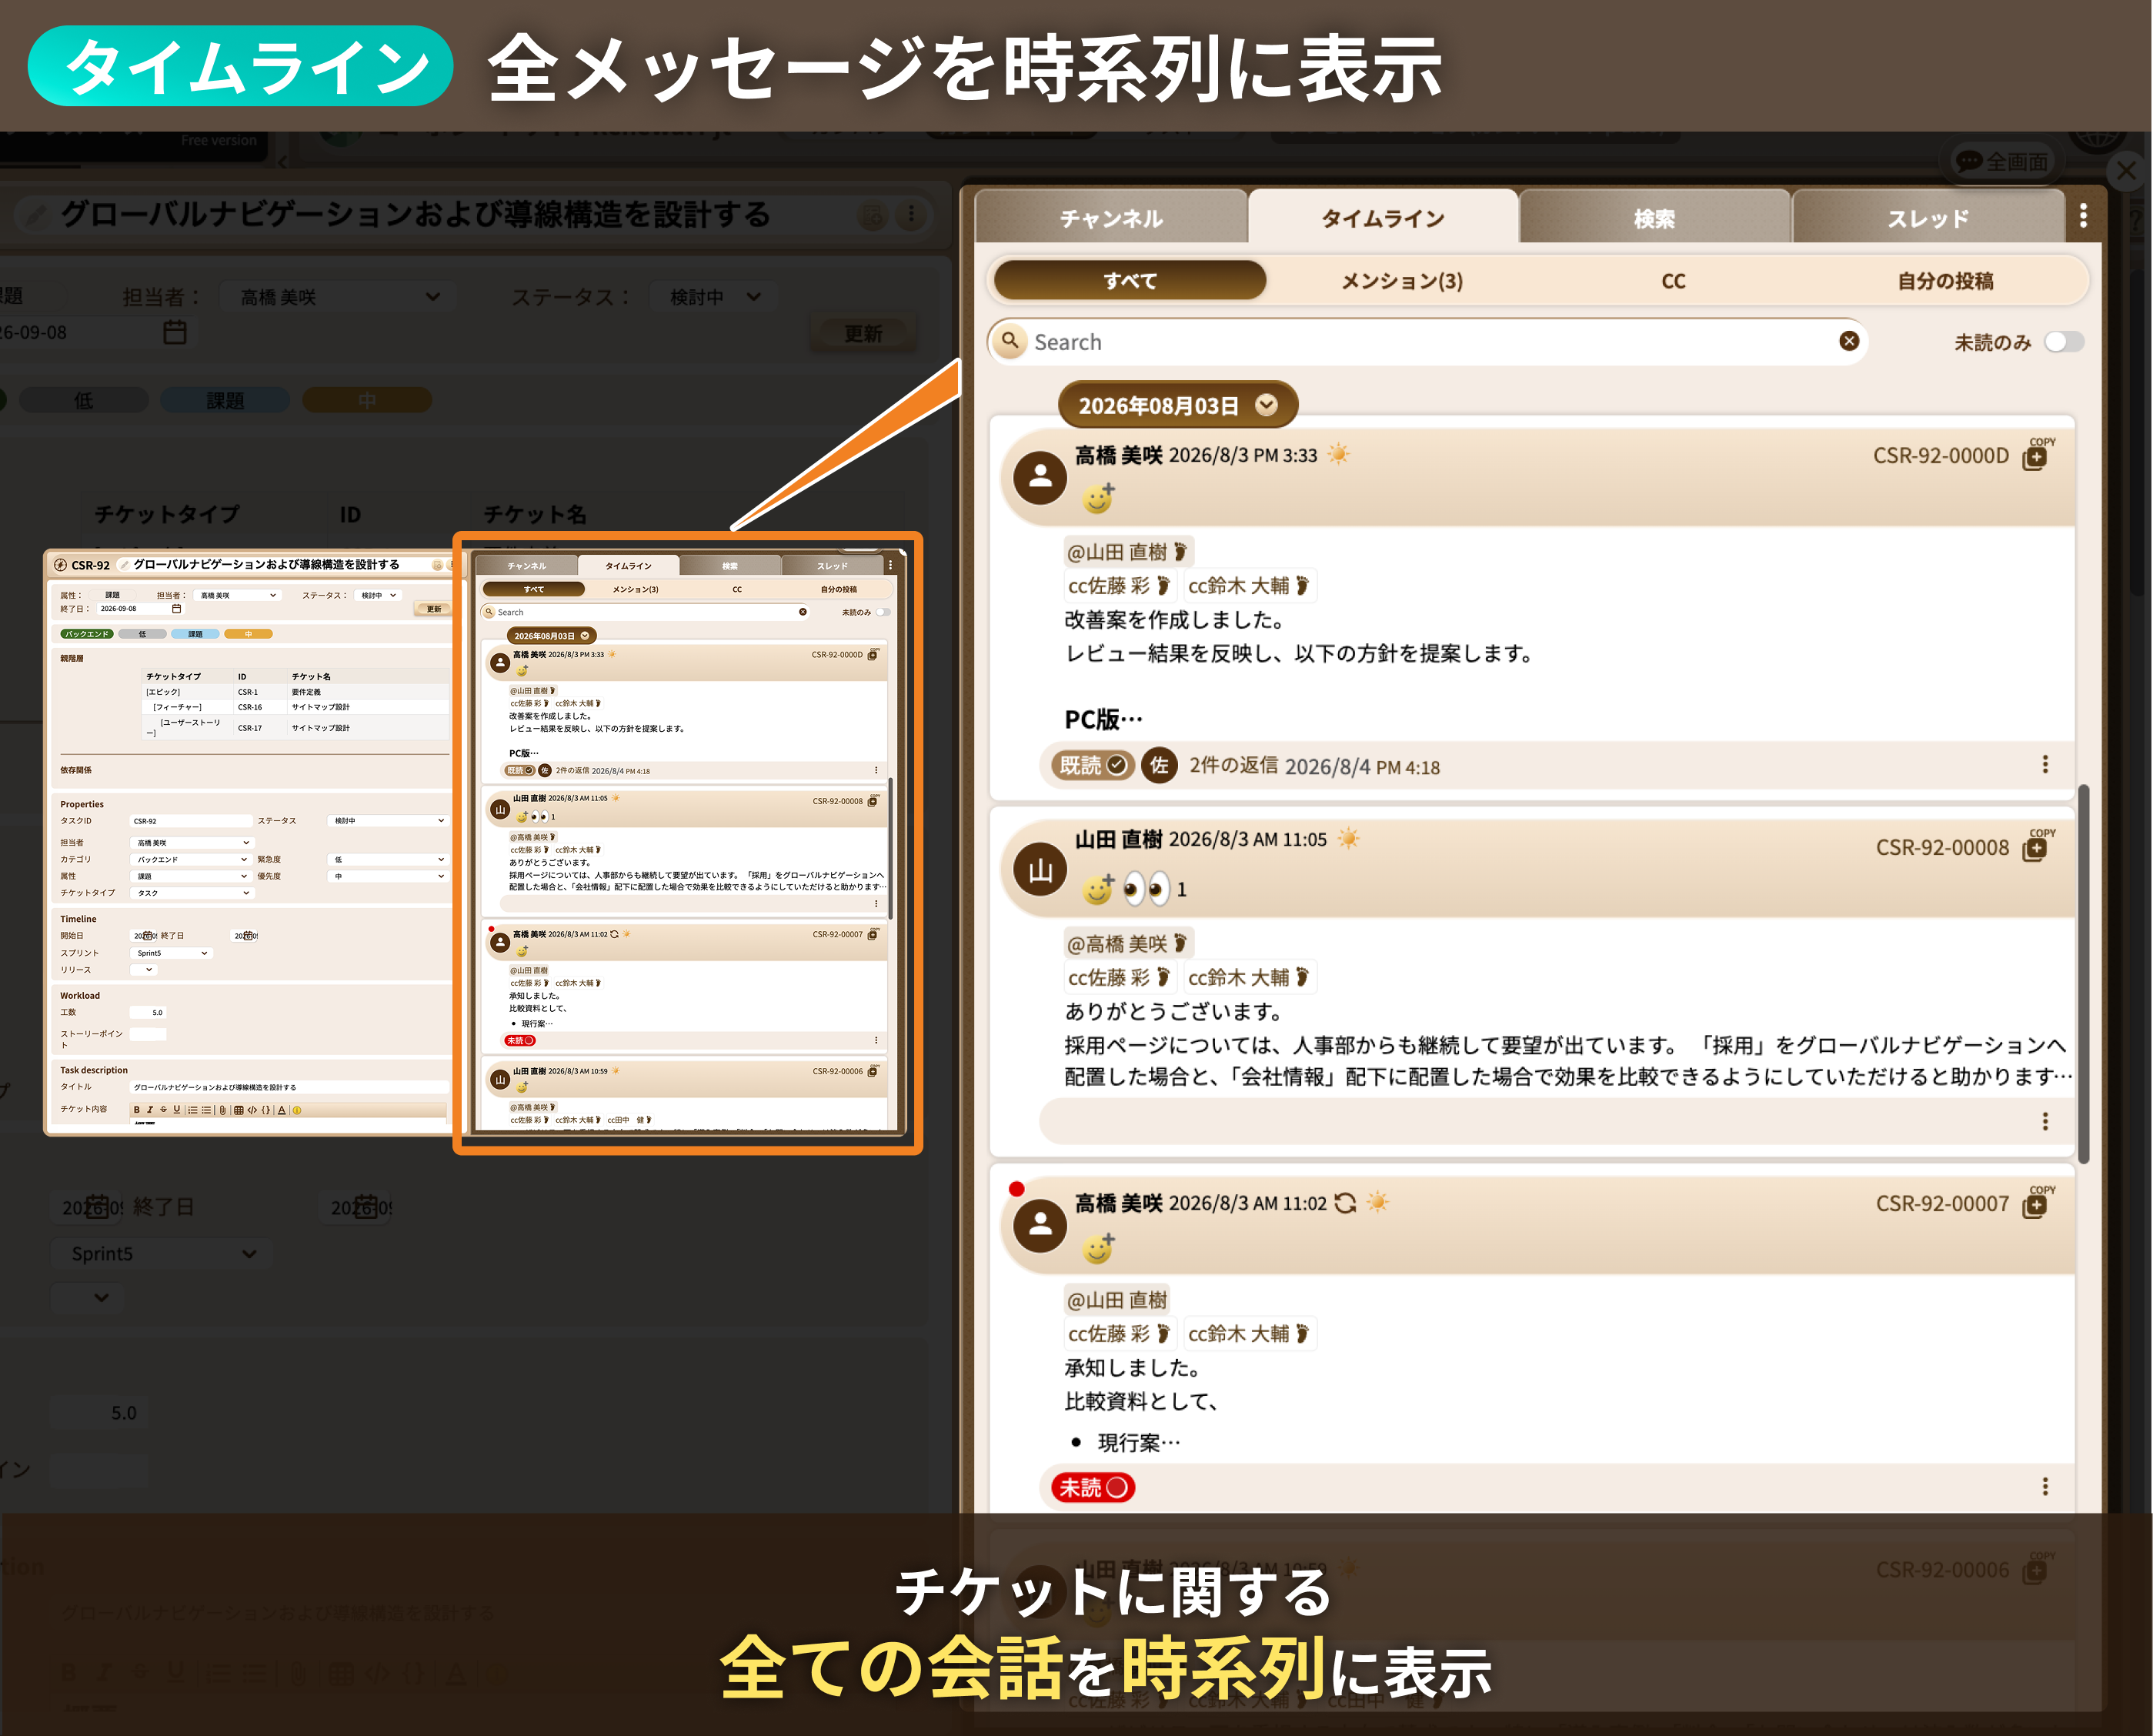The width and height of the screenshot is (2153, 1736).
Task: Click the Search input field
Action: [x=1427, y=342]
